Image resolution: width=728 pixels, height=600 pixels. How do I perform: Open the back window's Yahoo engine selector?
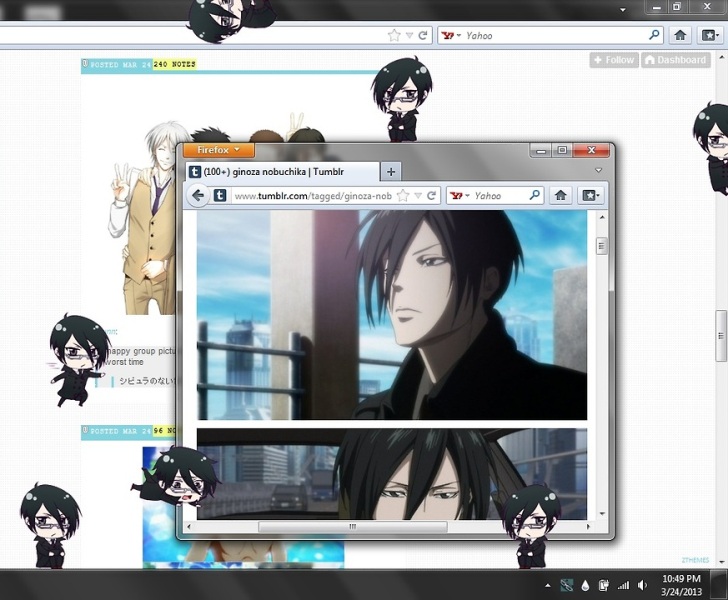(451, 35)
